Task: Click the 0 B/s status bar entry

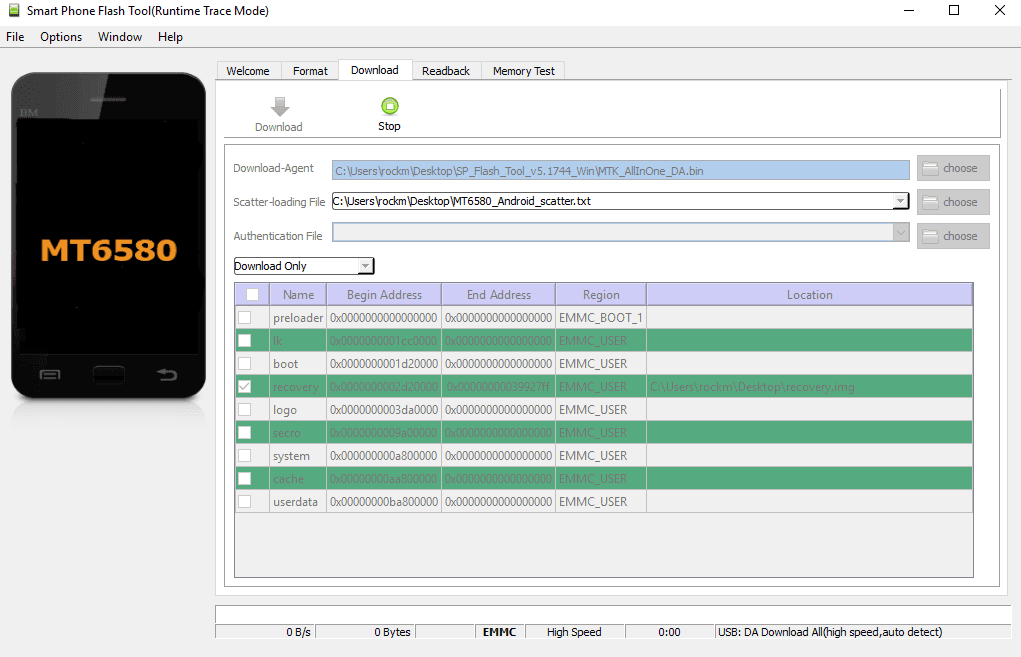Action: [x=265, y=632]
